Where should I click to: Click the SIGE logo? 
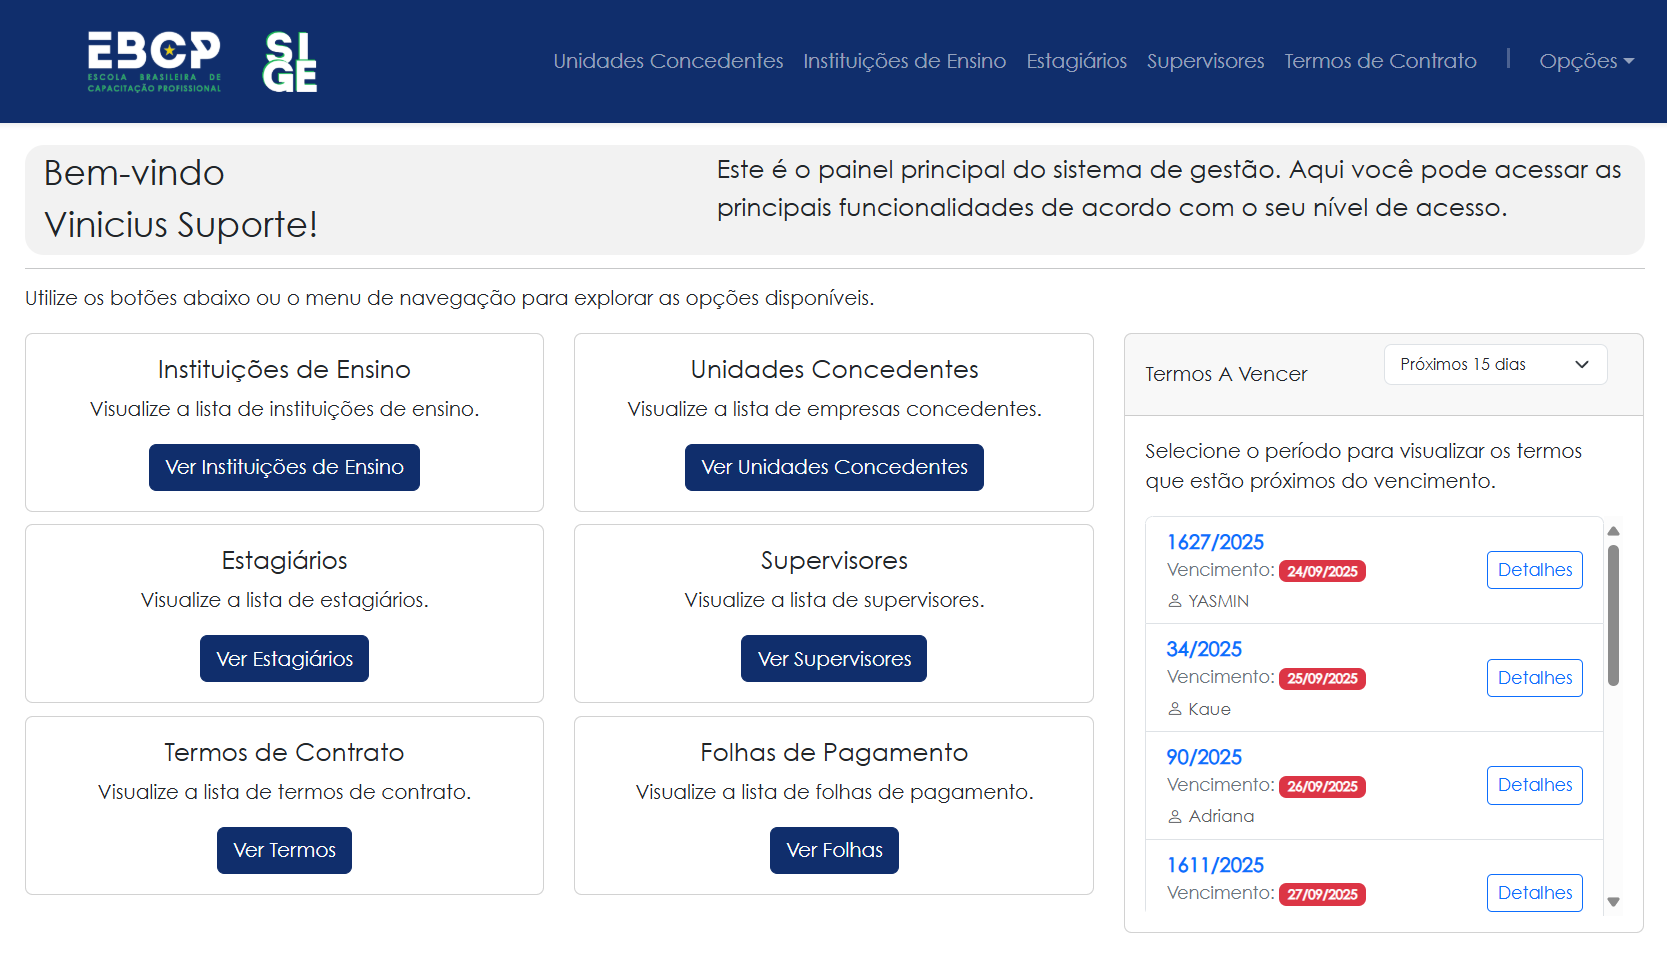(x=290, y=62)
